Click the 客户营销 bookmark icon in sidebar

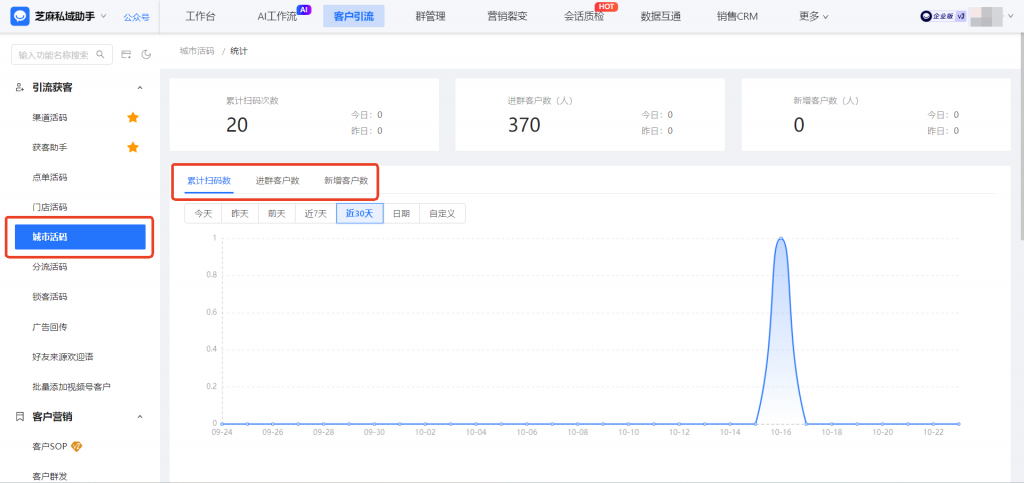click(x=20, y=416)
